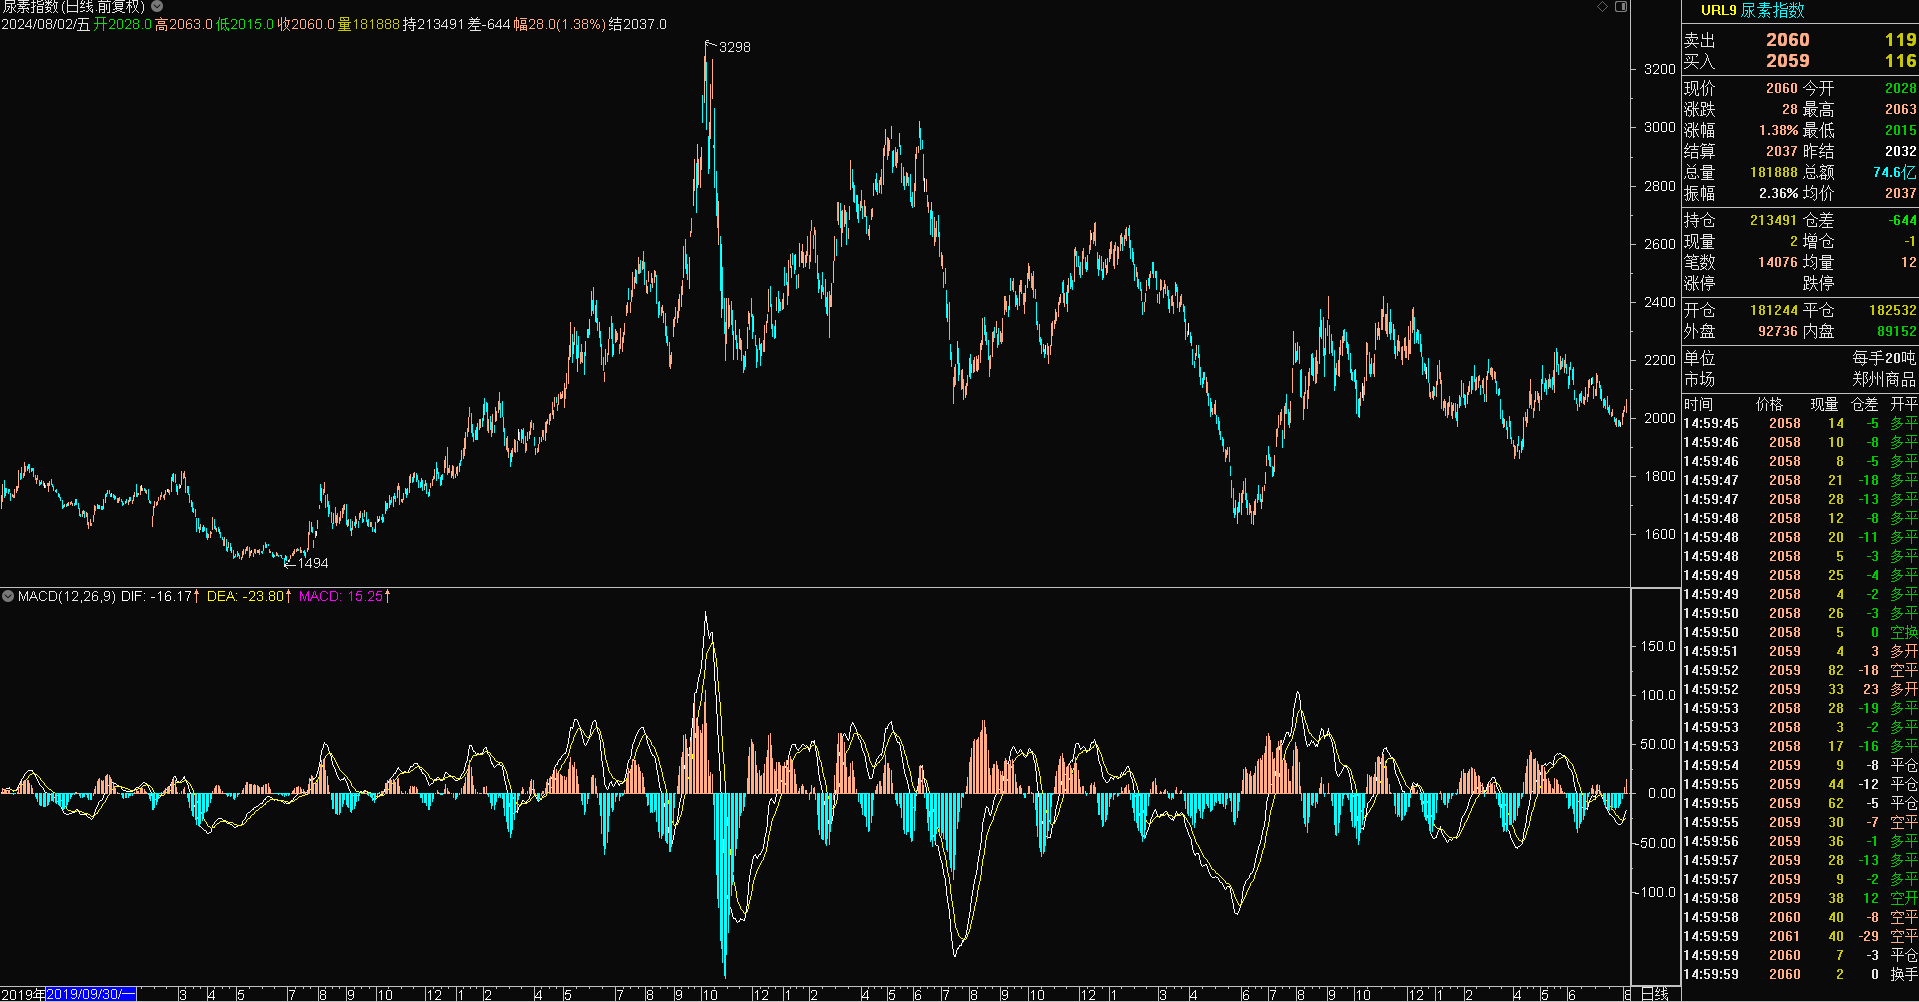
Task: Click the 外盘 92736 value
Action: [x=1777, y=331]
